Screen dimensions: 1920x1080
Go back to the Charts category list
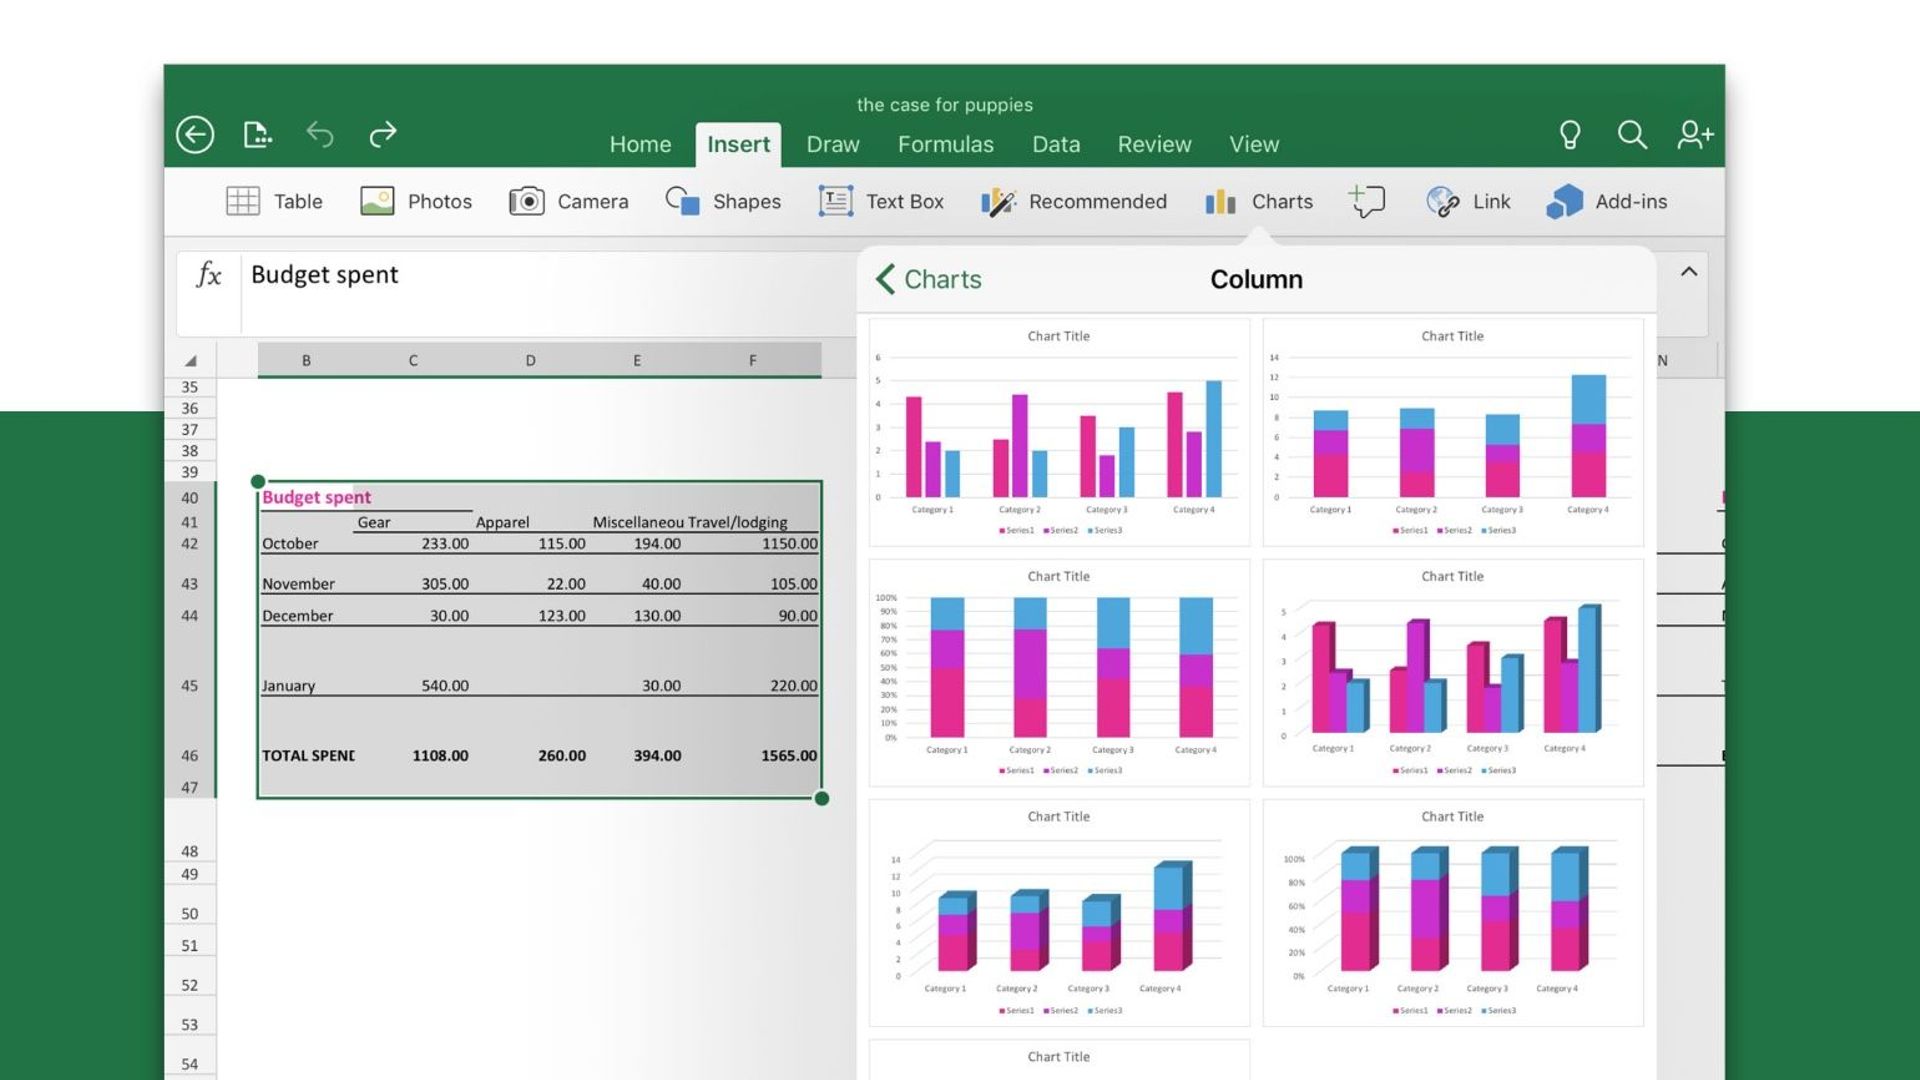(930, 279)
